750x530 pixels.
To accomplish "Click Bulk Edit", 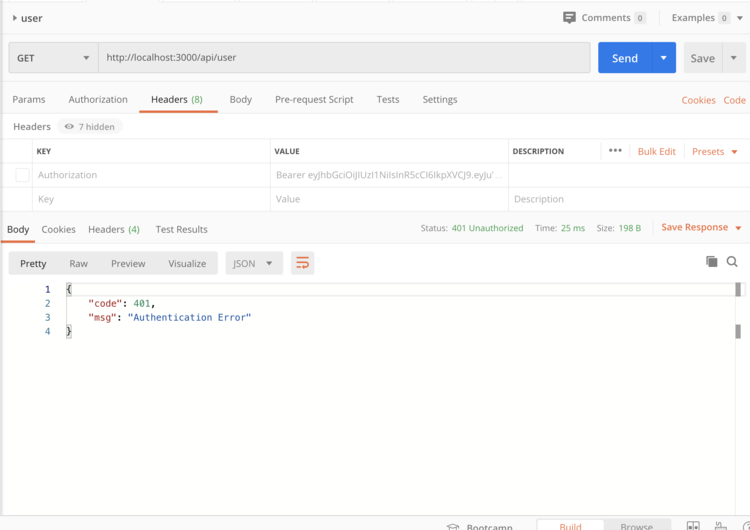I will pos(657,152).
